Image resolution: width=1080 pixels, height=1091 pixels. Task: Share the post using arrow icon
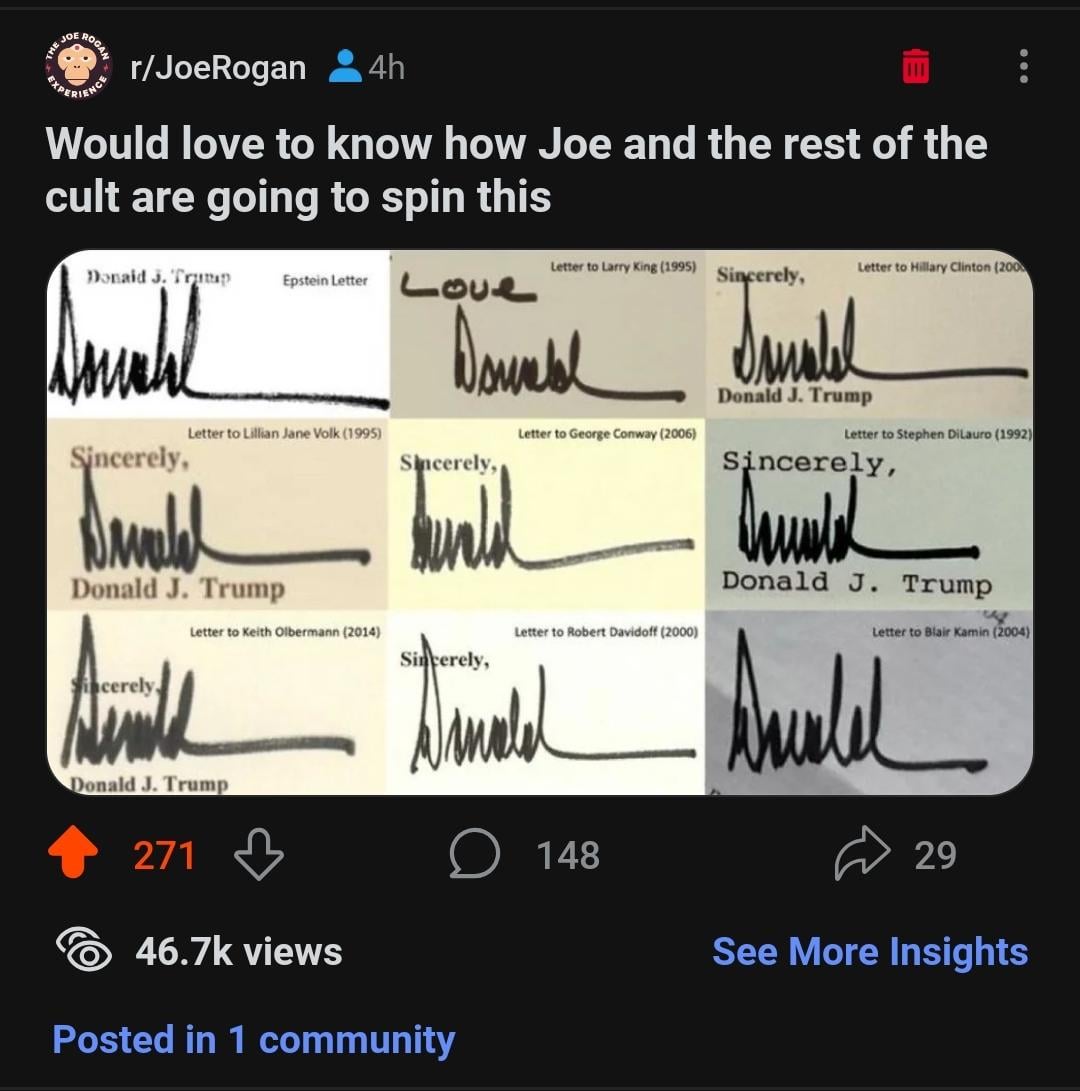[x=862, y=853]
